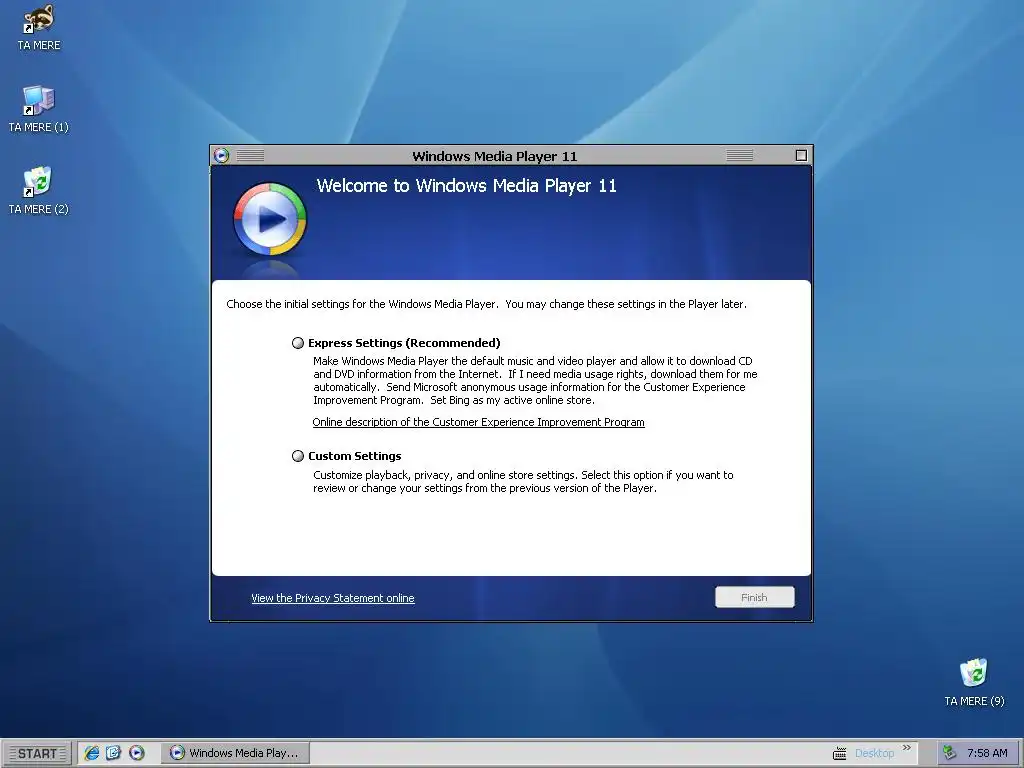
Task: Select Express Settings (Recommended) radio button
Action: tap(298, 343)
